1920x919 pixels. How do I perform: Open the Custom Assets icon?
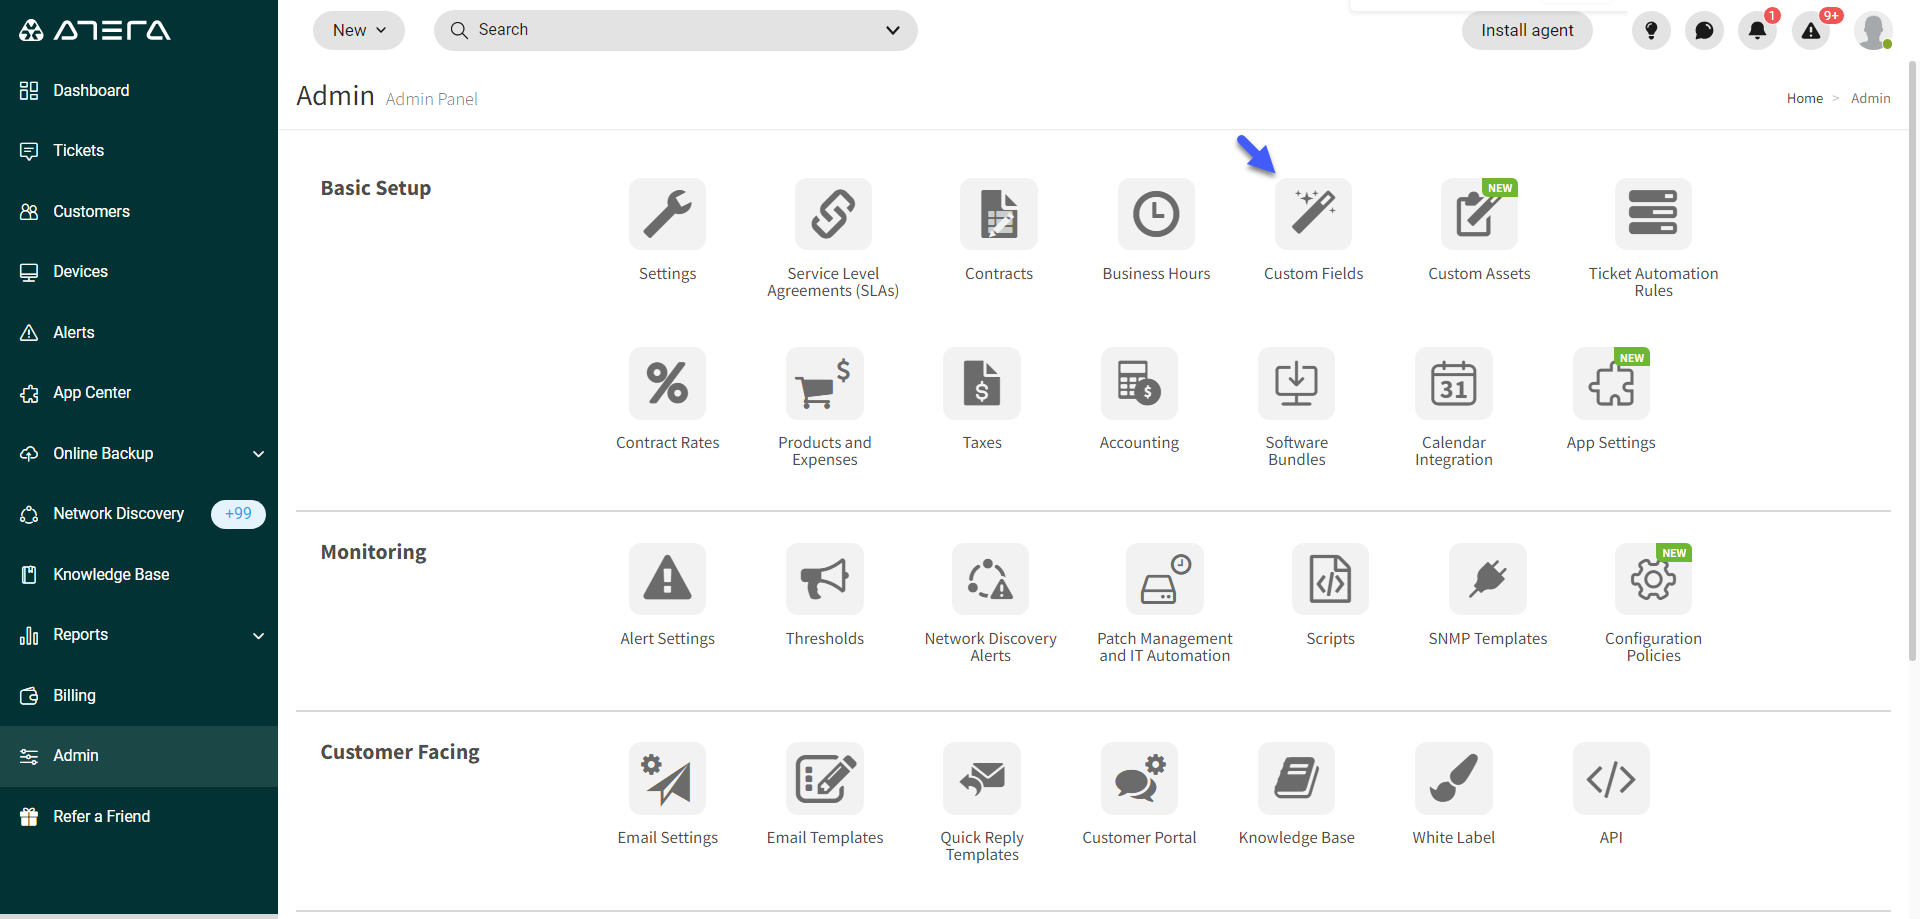pos(1479,214)
